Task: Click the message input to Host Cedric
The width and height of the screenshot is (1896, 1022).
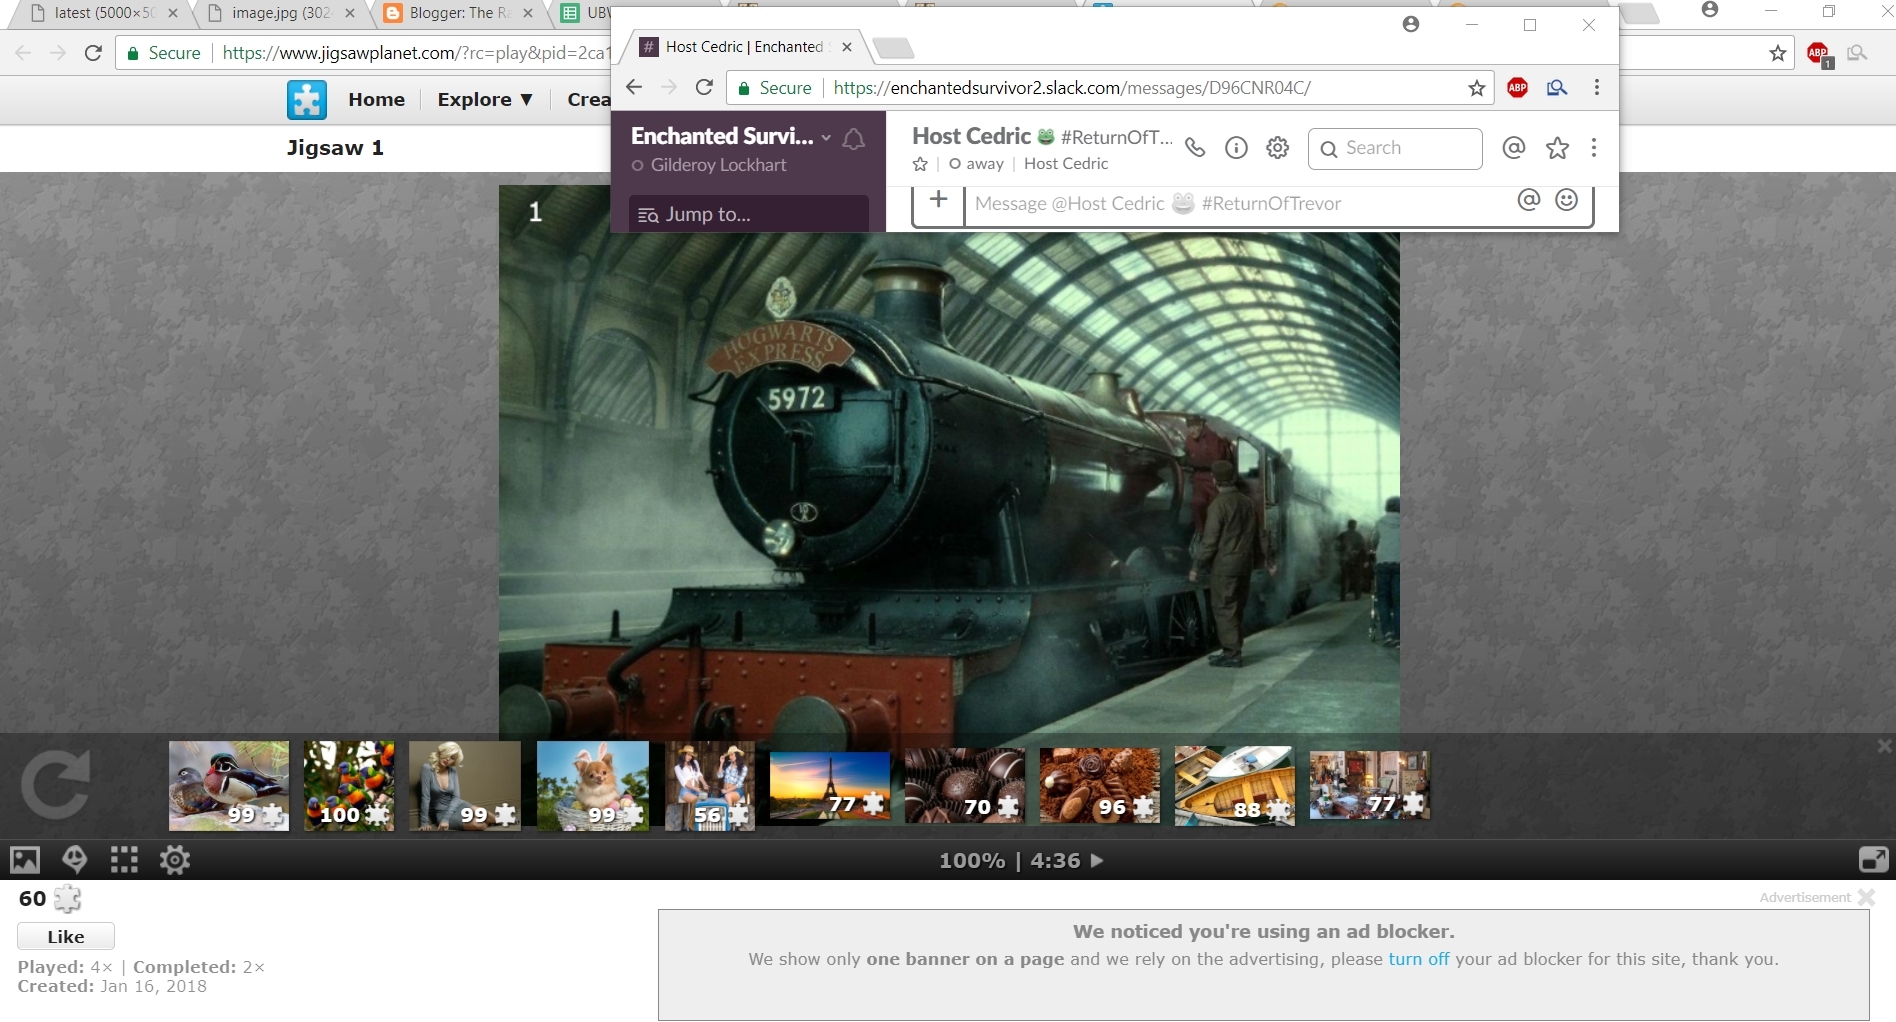Action: (1240, 204)
